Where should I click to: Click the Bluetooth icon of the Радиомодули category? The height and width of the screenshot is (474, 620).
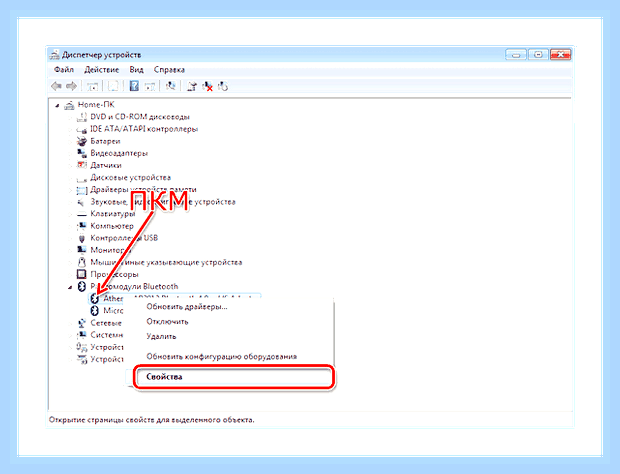click(82, 286)
